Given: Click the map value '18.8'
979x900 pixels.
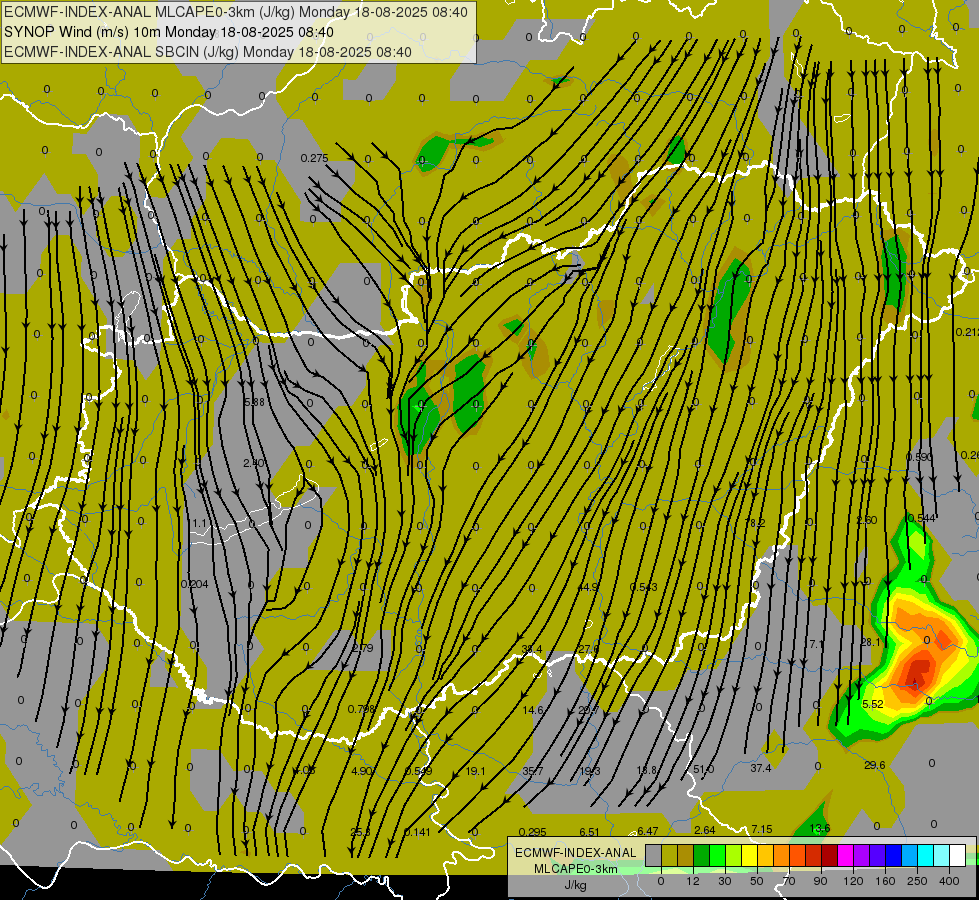Looking at the screenshot, I should tap(646, 769).
